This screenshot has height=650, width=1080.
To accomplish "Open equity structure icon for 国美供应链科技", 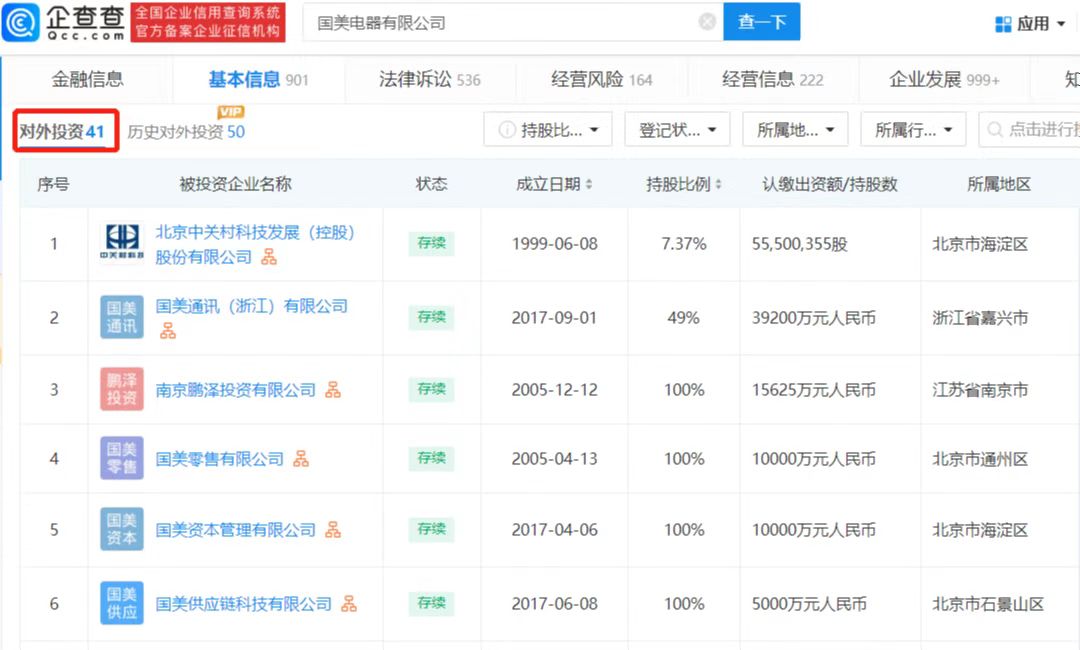I will (349, 604).
